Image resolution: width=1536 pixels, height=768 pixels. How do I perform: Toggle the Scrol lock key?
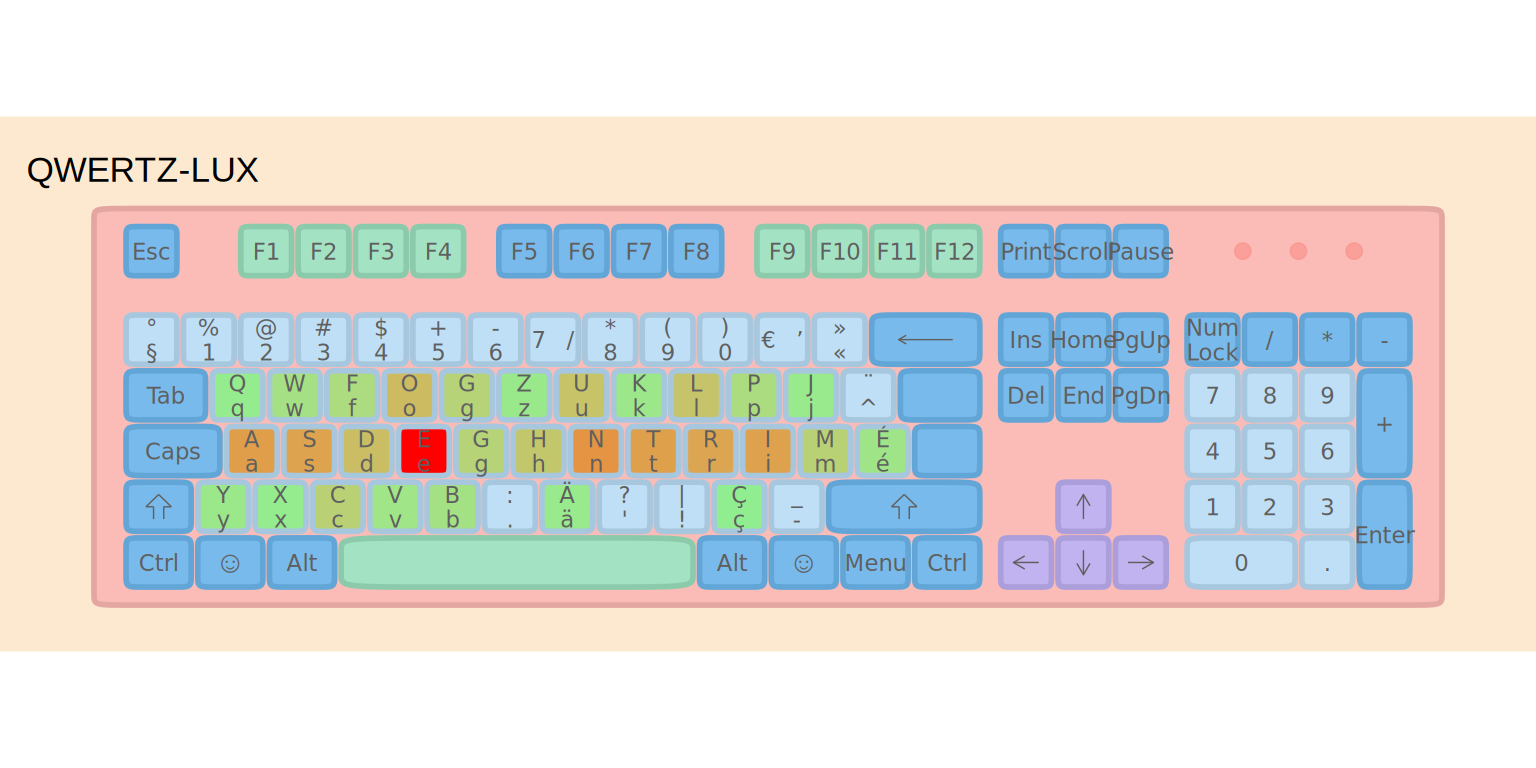click(x=1083, y=251)
